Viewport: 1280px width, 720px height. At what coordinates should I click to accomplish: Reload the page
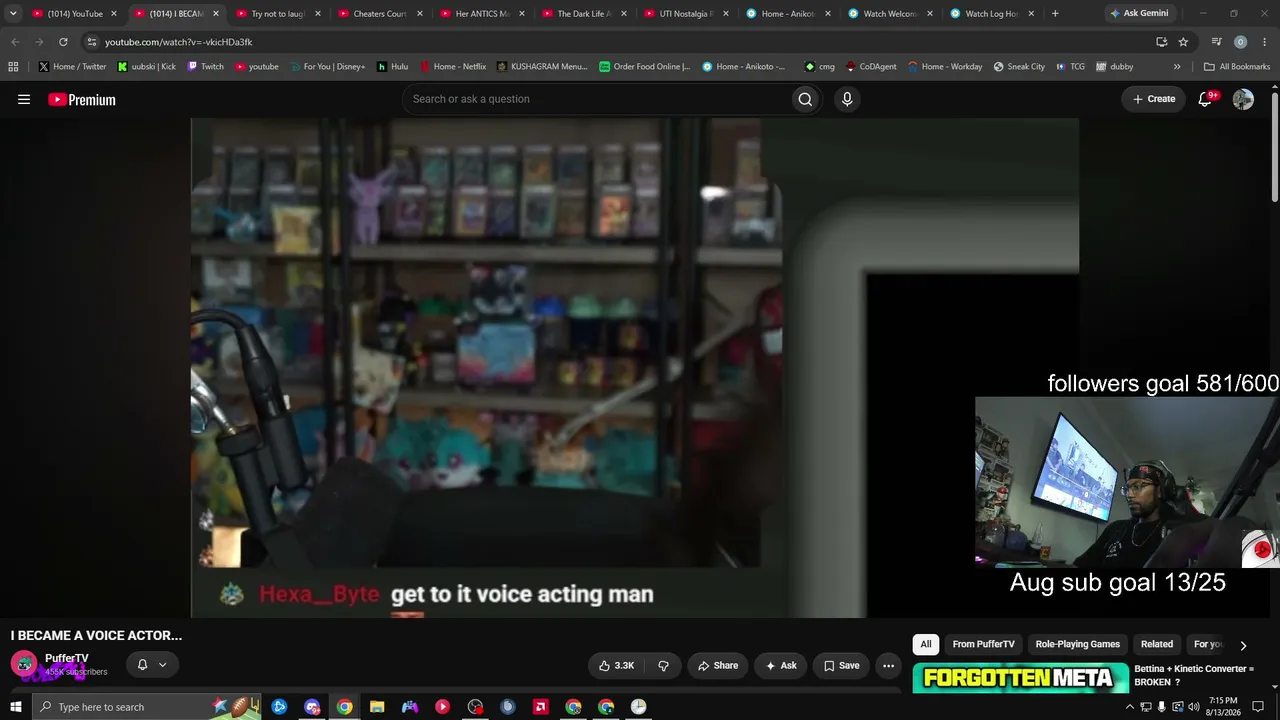pos(63,42)
